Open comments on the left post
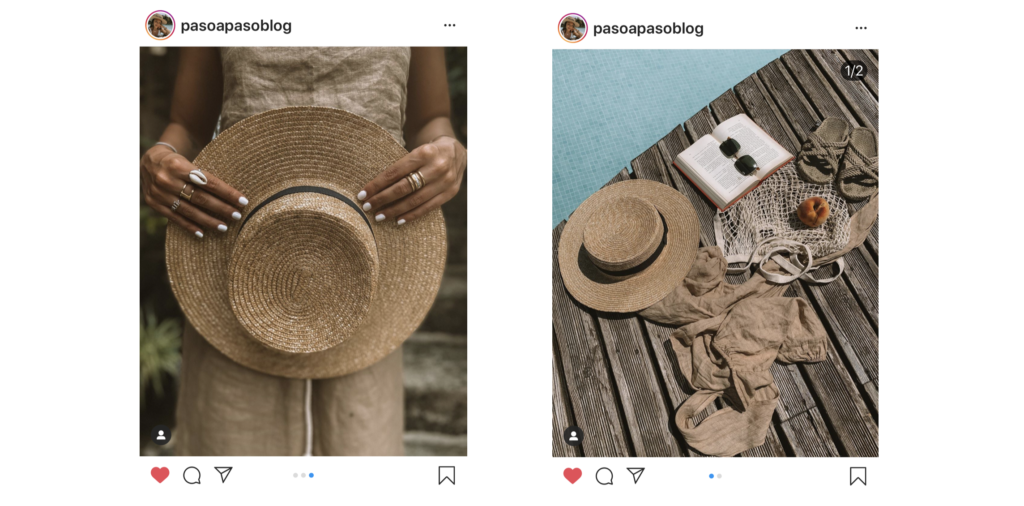1024x506 pixels. (x=191, y=475)
